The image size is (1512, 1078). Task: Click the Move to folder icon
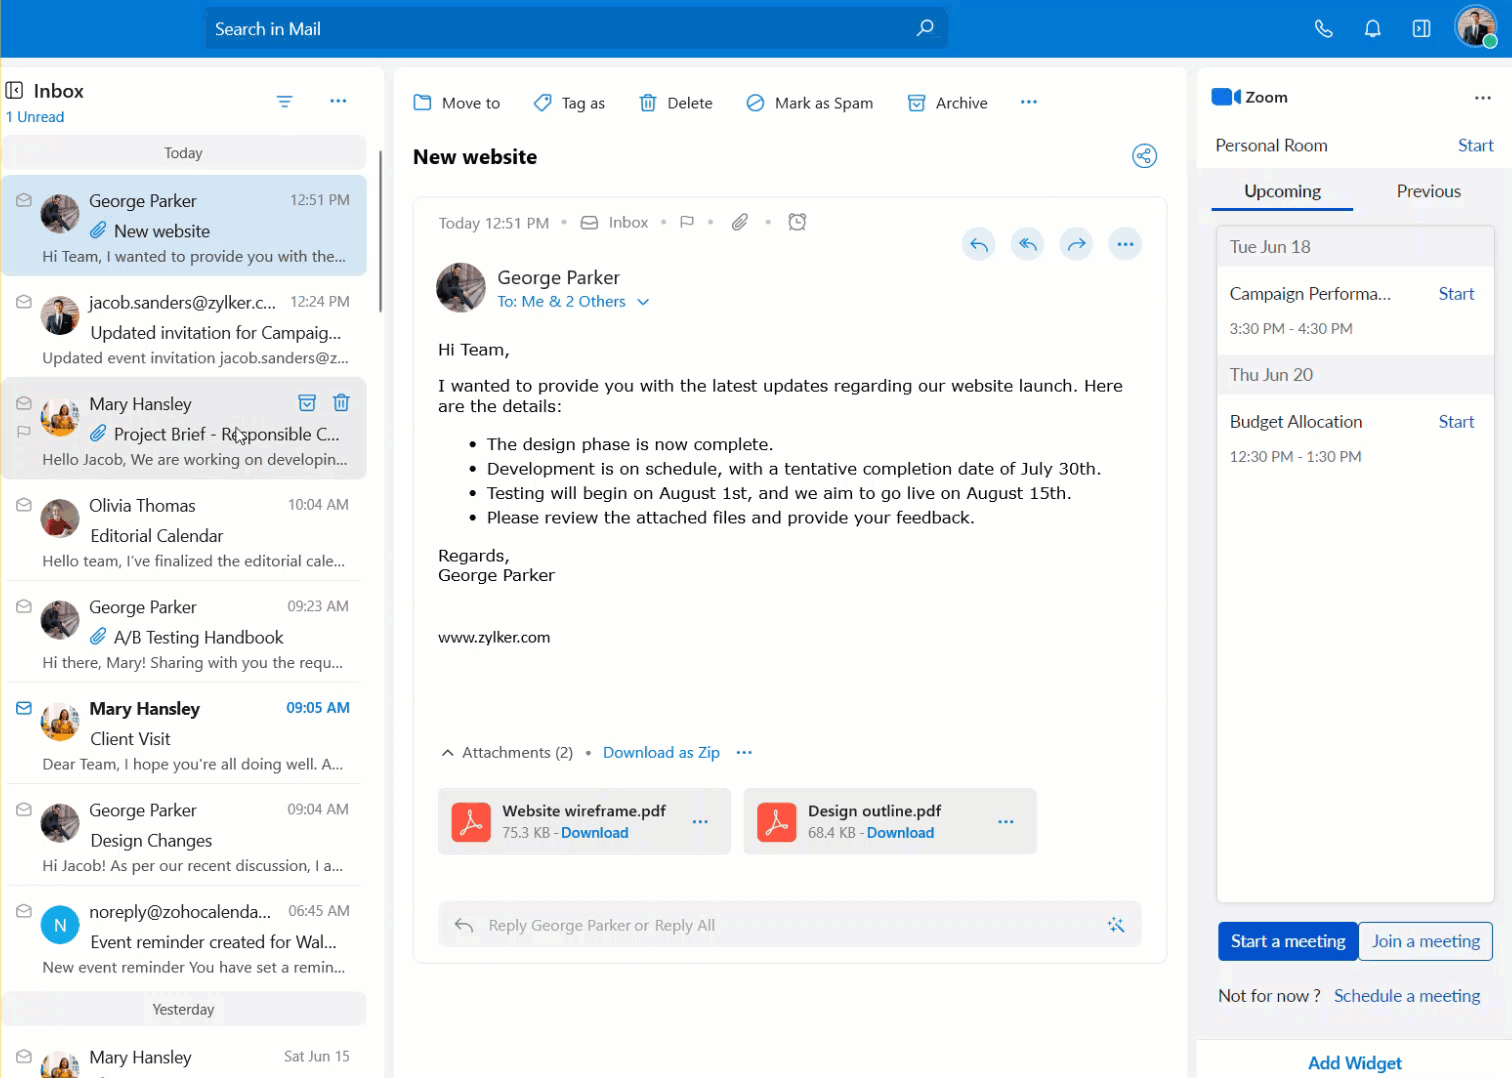coord(423,103)
